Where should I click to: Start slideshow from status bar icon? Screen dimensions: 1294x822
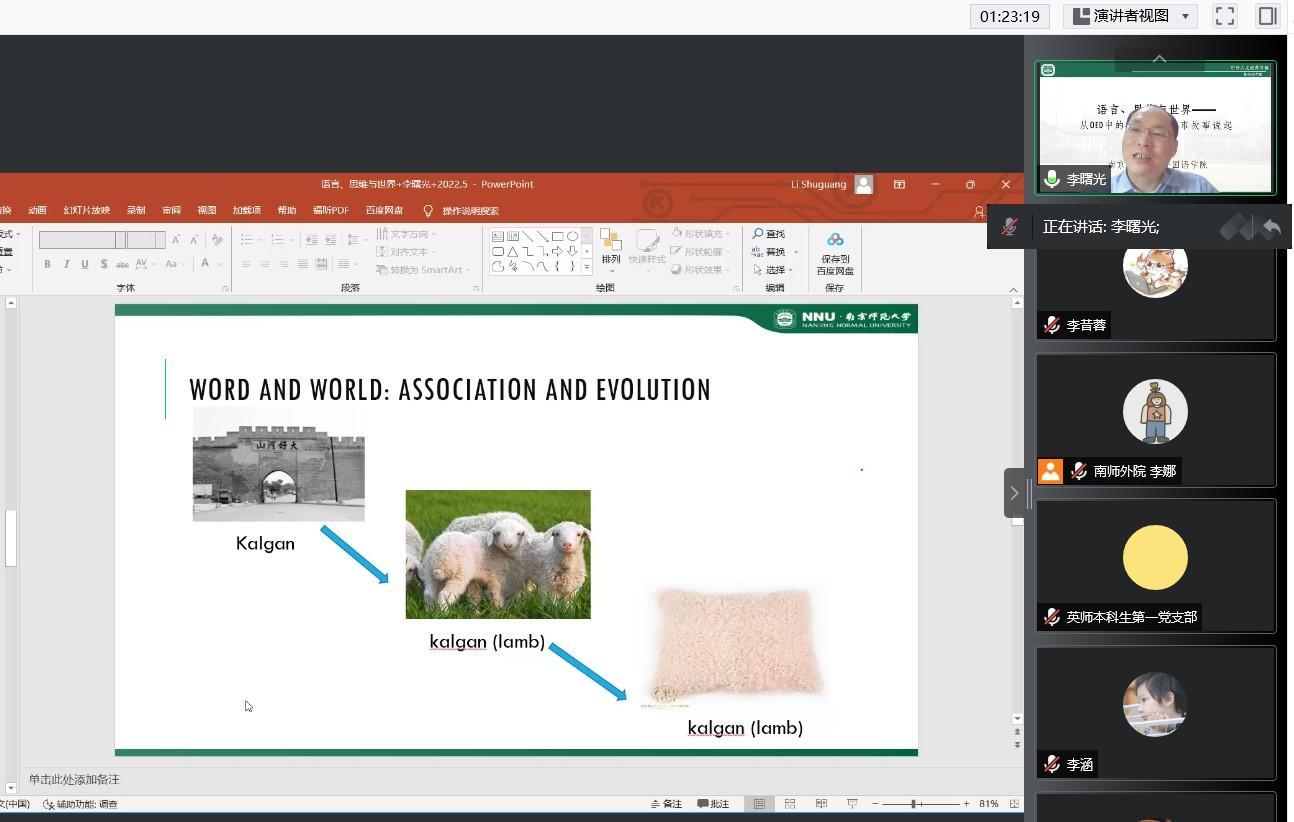coord(852,804)
